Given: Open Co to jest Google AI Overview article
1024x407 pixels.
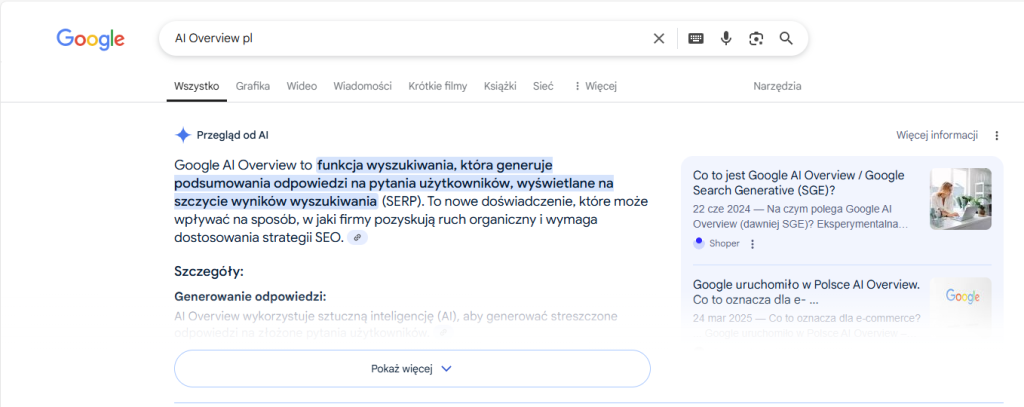Looking at the screenshot, I should [x=799, y=182].
